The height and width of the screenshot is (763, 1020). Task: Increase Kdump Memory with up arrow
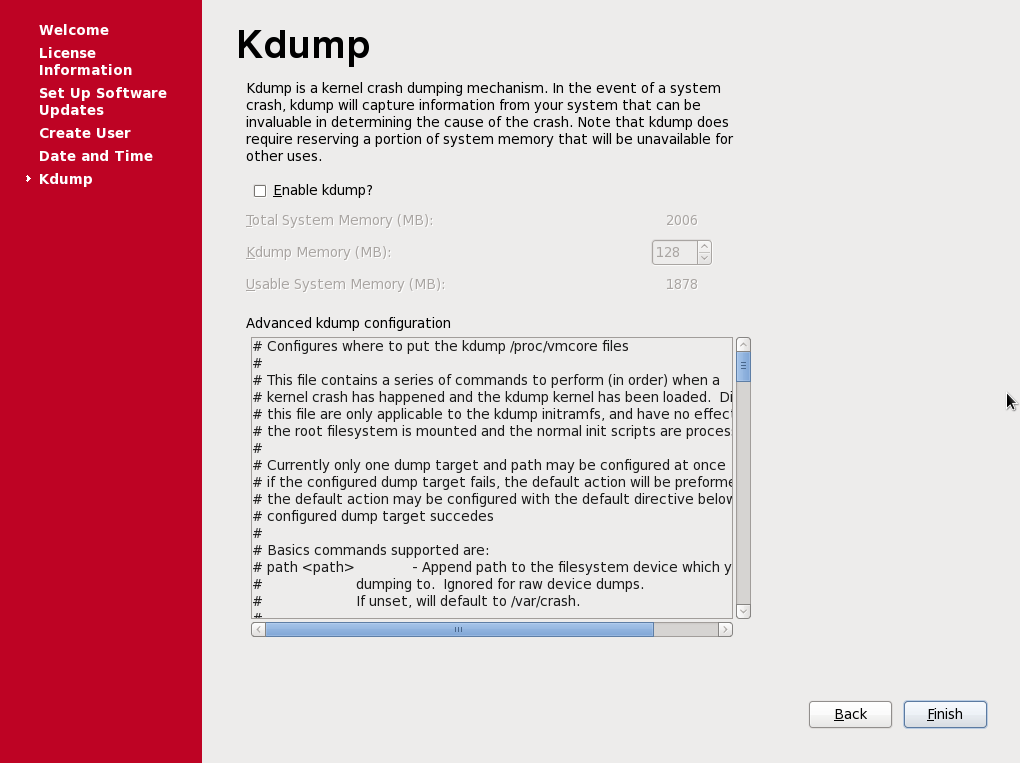pyautogui.click(x=704, y=247)
